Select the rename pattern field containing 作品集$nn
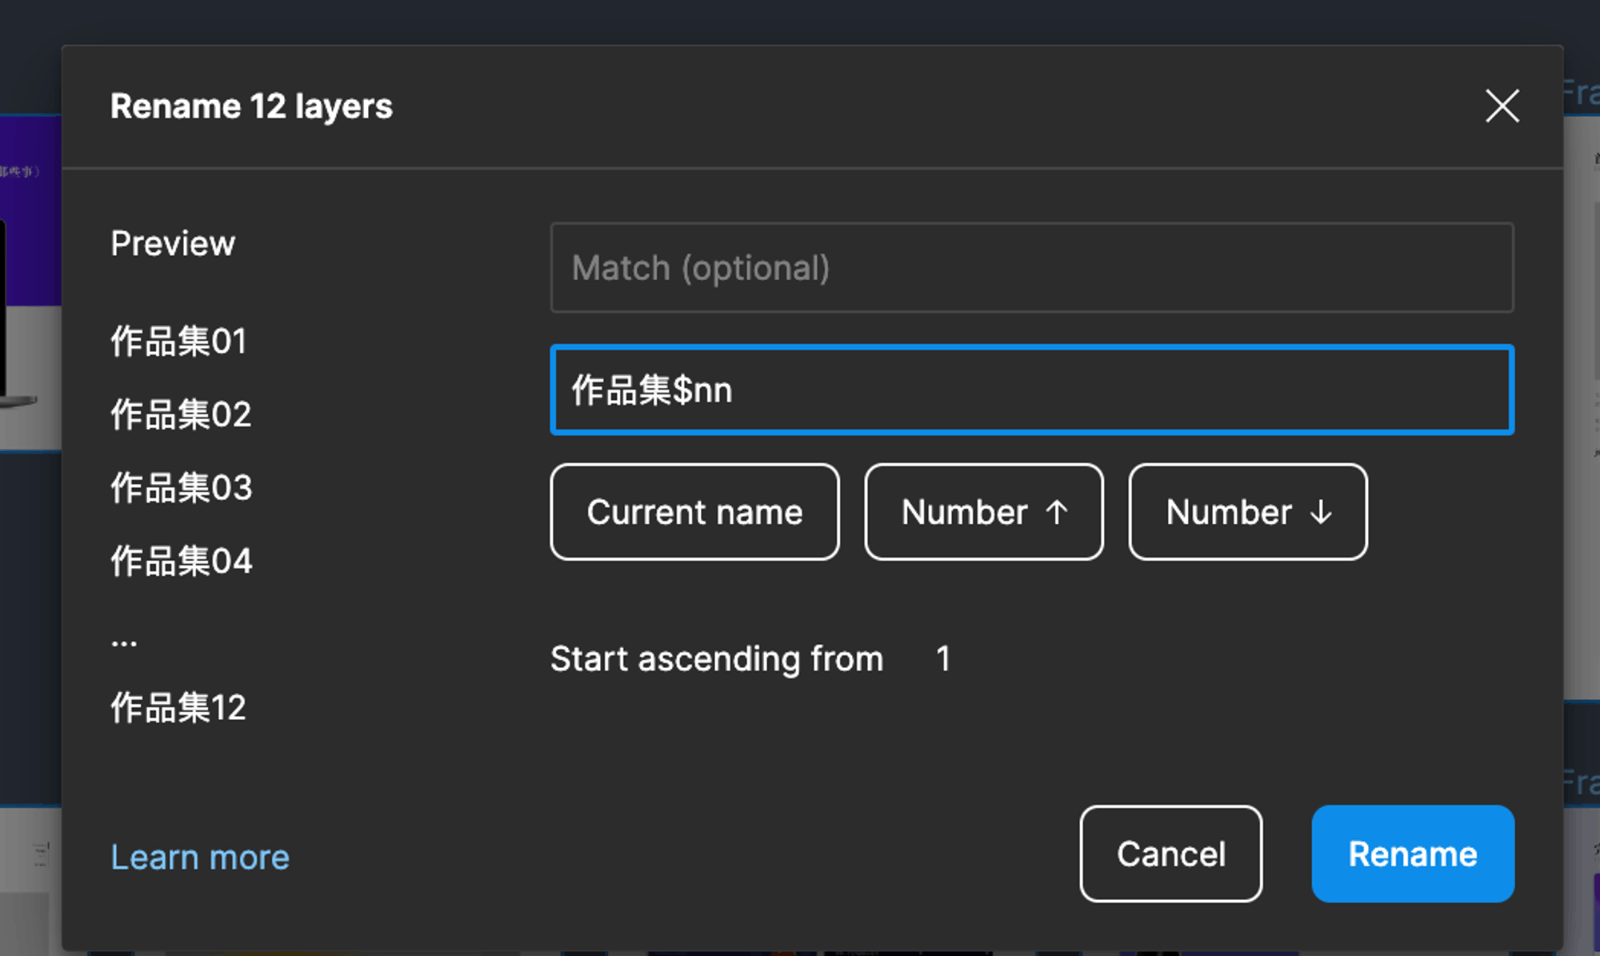Image resolution: width=1600 pixels, height=956 pixels. (1031, 390)
